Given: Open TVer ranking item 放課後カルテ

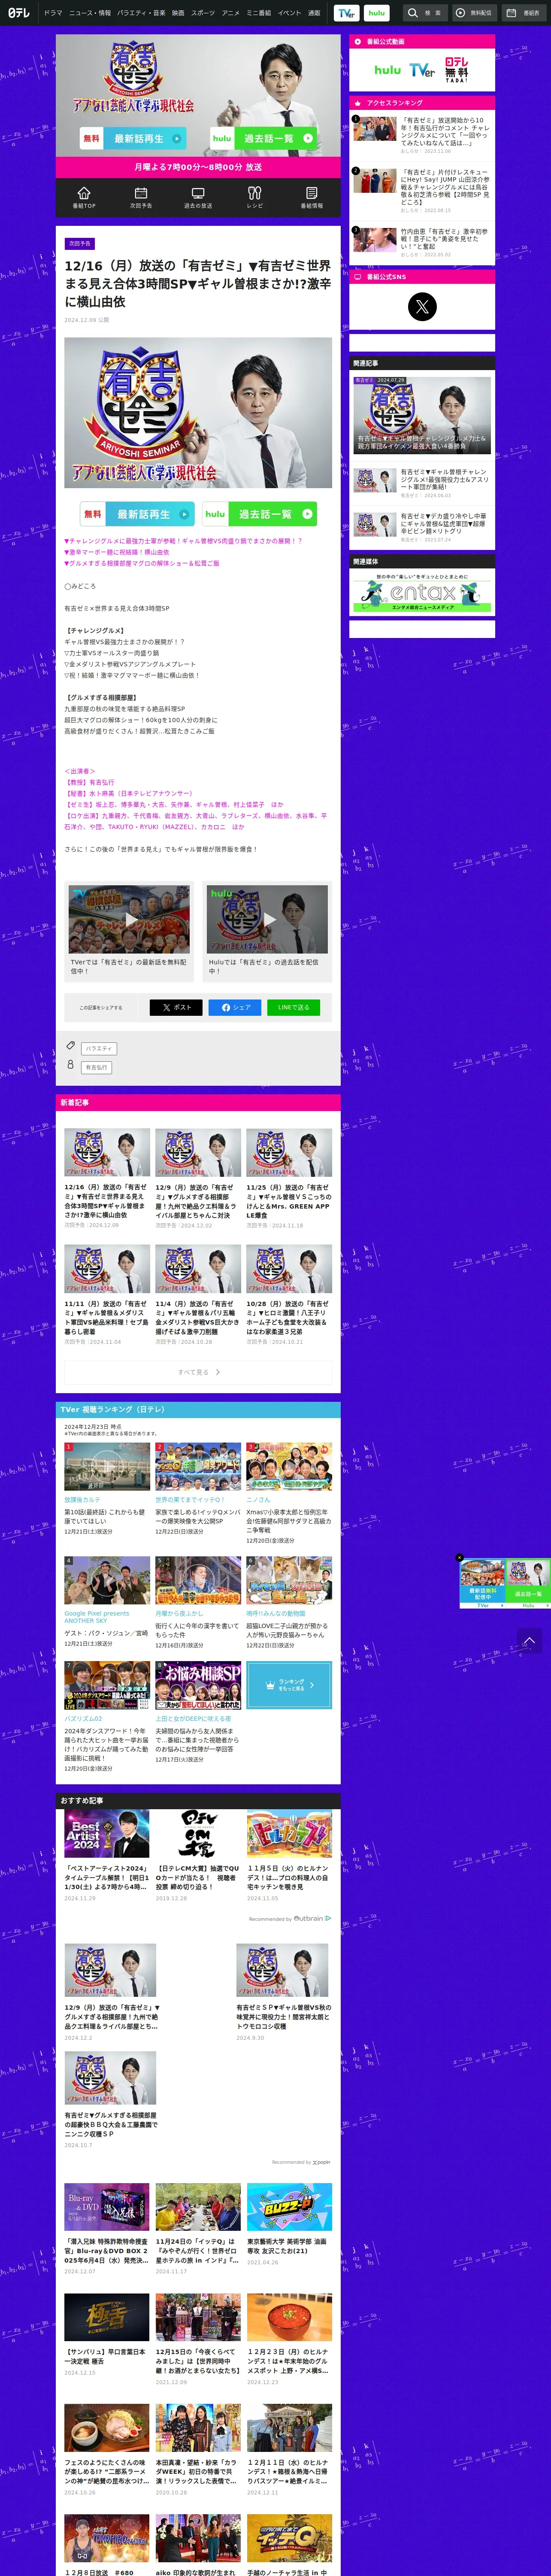Looking at the screenshot, I should [107, 1489].
